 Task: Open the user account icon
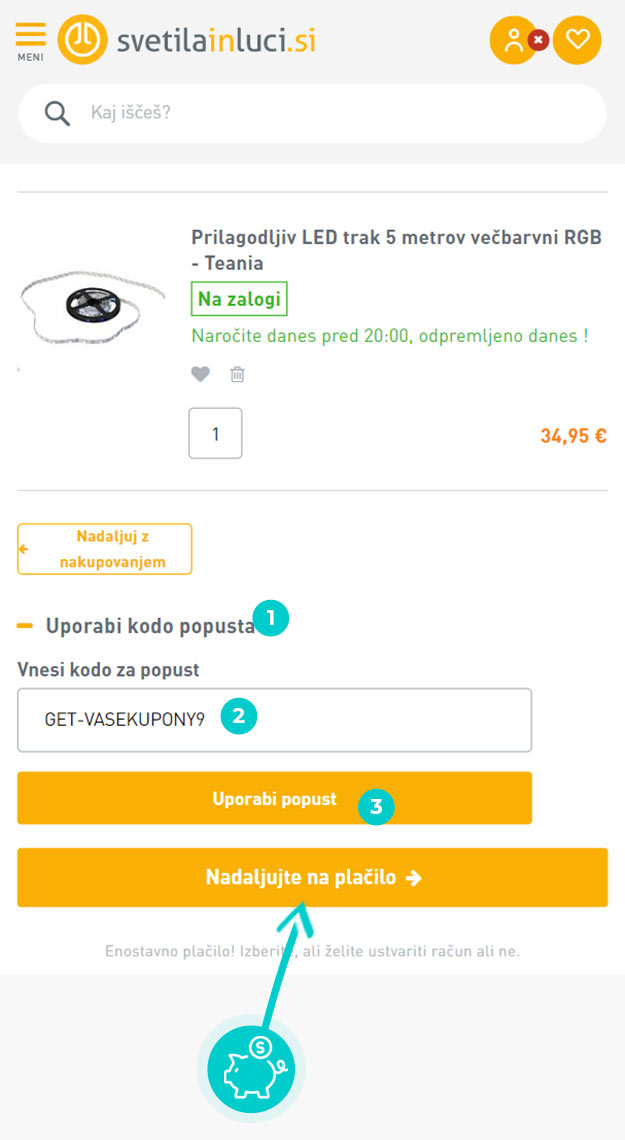click(x=514, y=39)
